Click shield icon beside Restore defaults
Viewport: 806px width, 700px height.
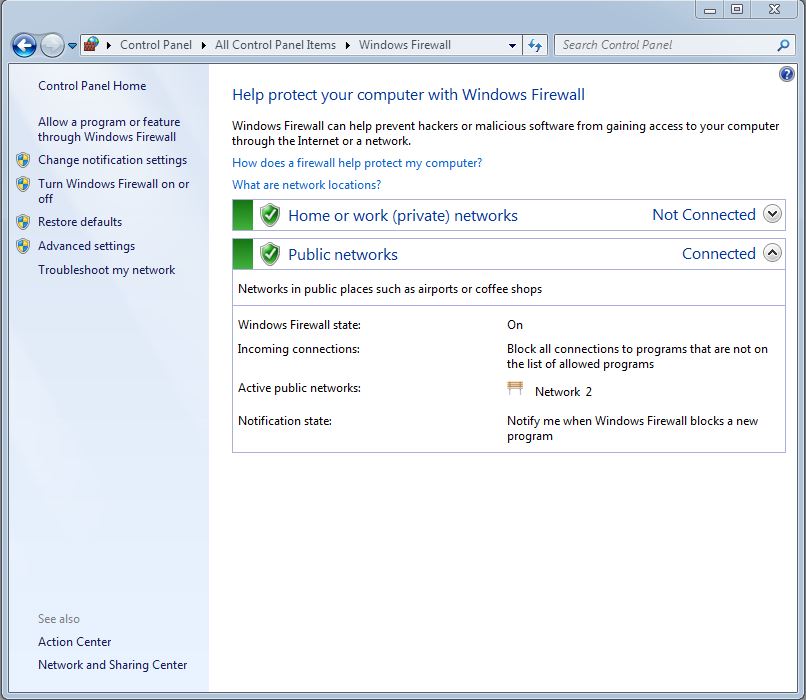tap(23, 222)
